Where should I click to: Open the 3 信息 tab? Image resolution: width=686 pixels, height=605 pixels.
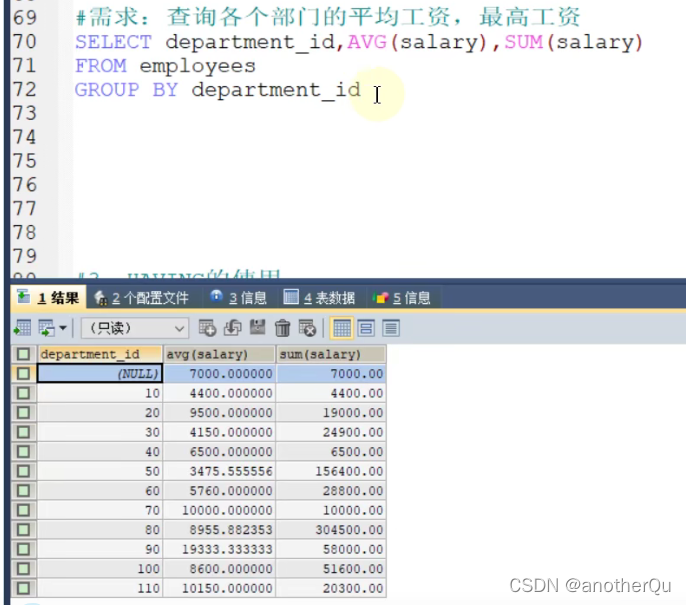pyautogui.click(x=238, y=298)
